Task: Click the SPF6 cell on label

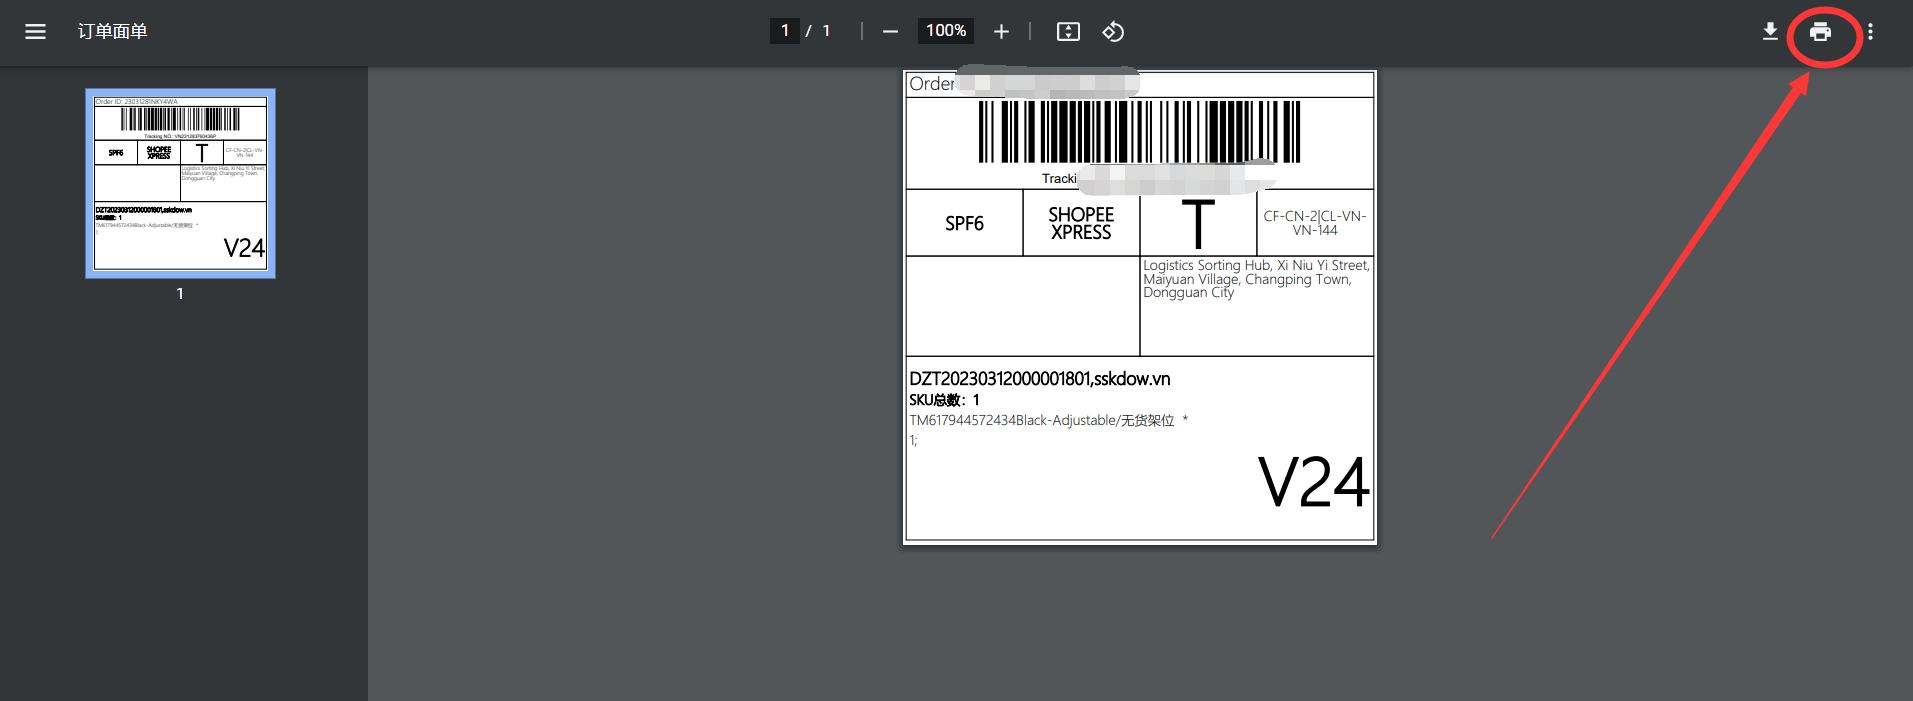Action: (964, 223)
